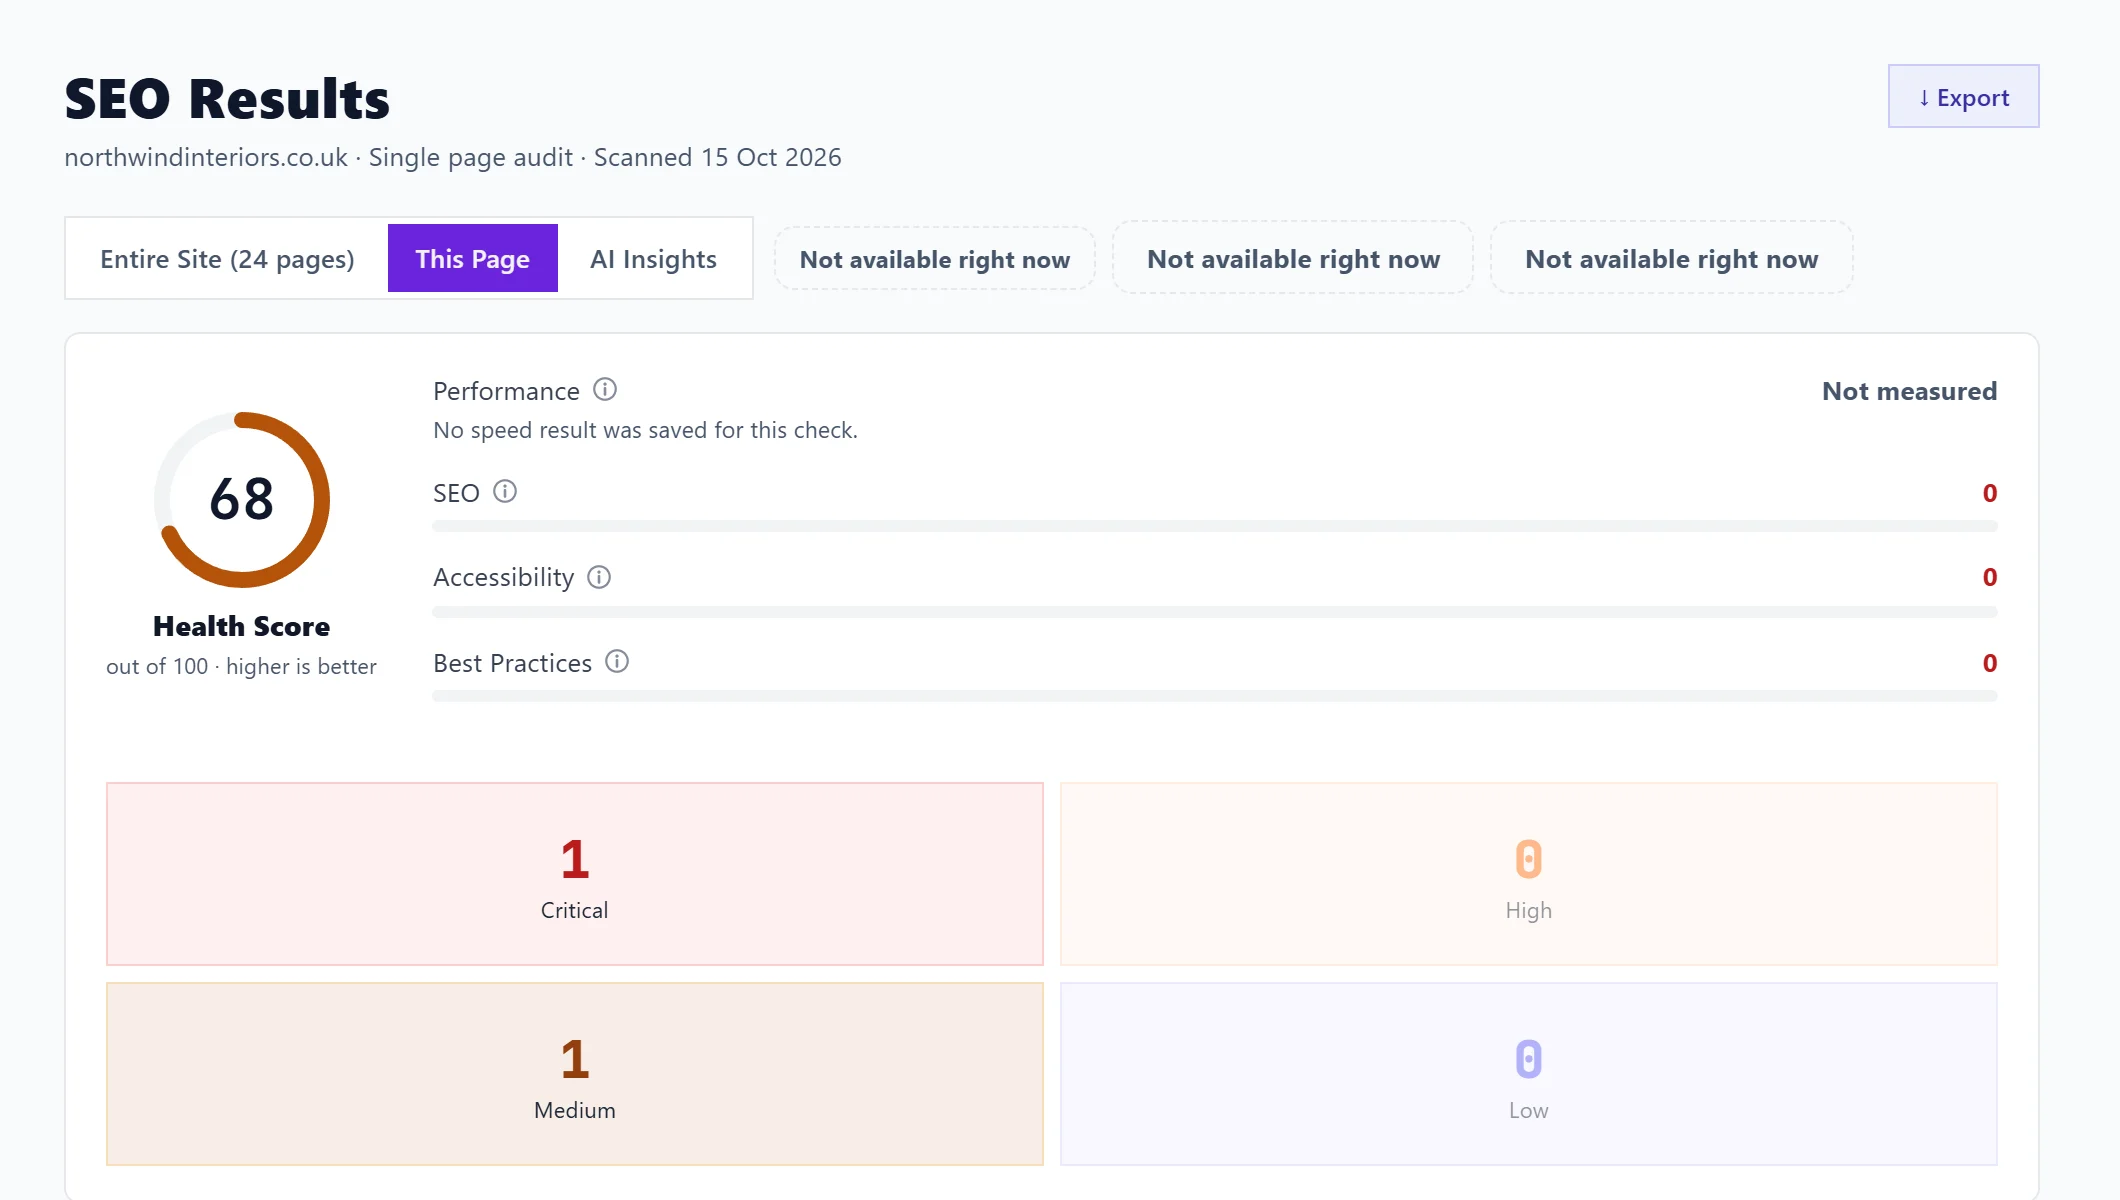This screenshot has width=2120, height=1200.
Task: Open the Critical issues card
Action: (575, 874)
